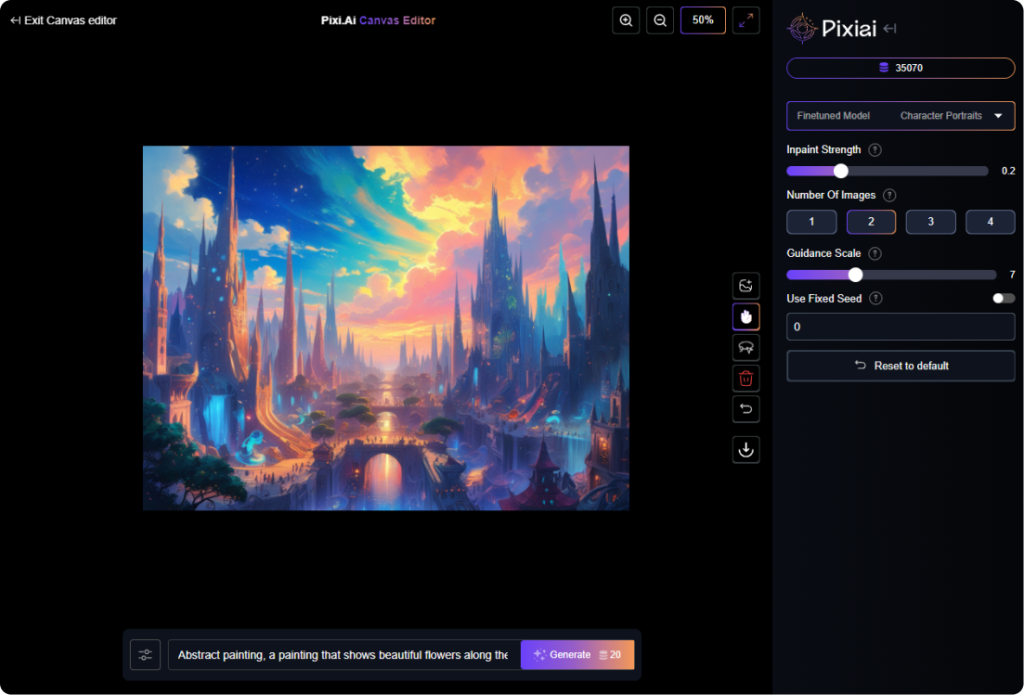Choose 4 under Number Of Images
1024x695 pixels.
click(990, 221)
